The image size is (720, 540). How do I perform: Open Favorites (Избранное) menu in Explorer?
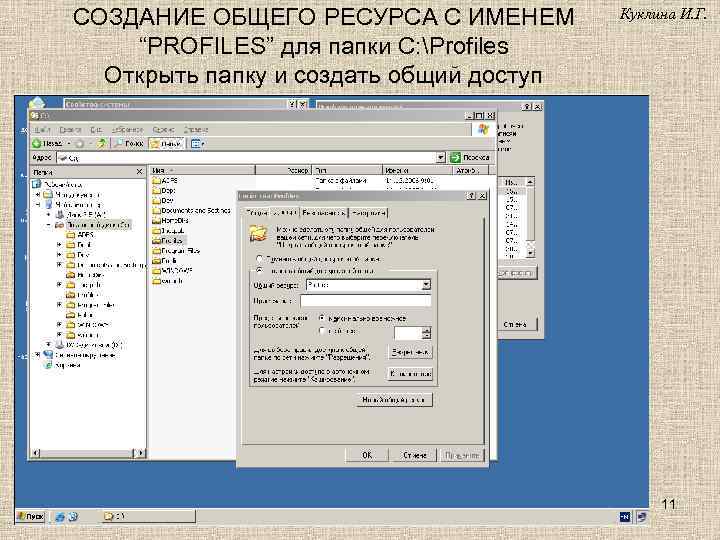pyautogui.click(x=128, y=130)
